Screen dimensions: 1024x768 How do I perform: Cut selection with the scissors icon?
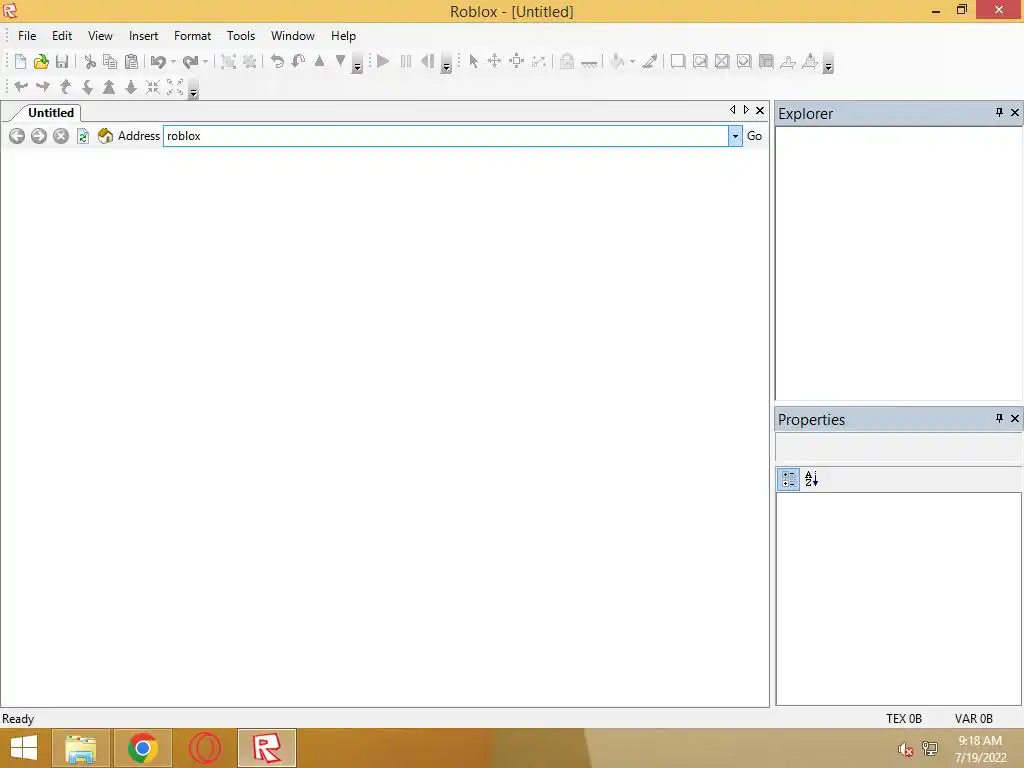pyautogui.click(x=90, y=61)
